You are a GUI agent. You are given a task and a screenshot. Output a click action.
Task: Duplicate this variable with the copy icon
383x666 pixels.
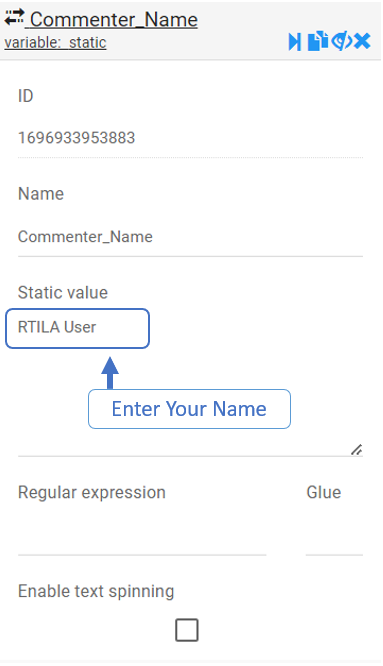(318, 42)
